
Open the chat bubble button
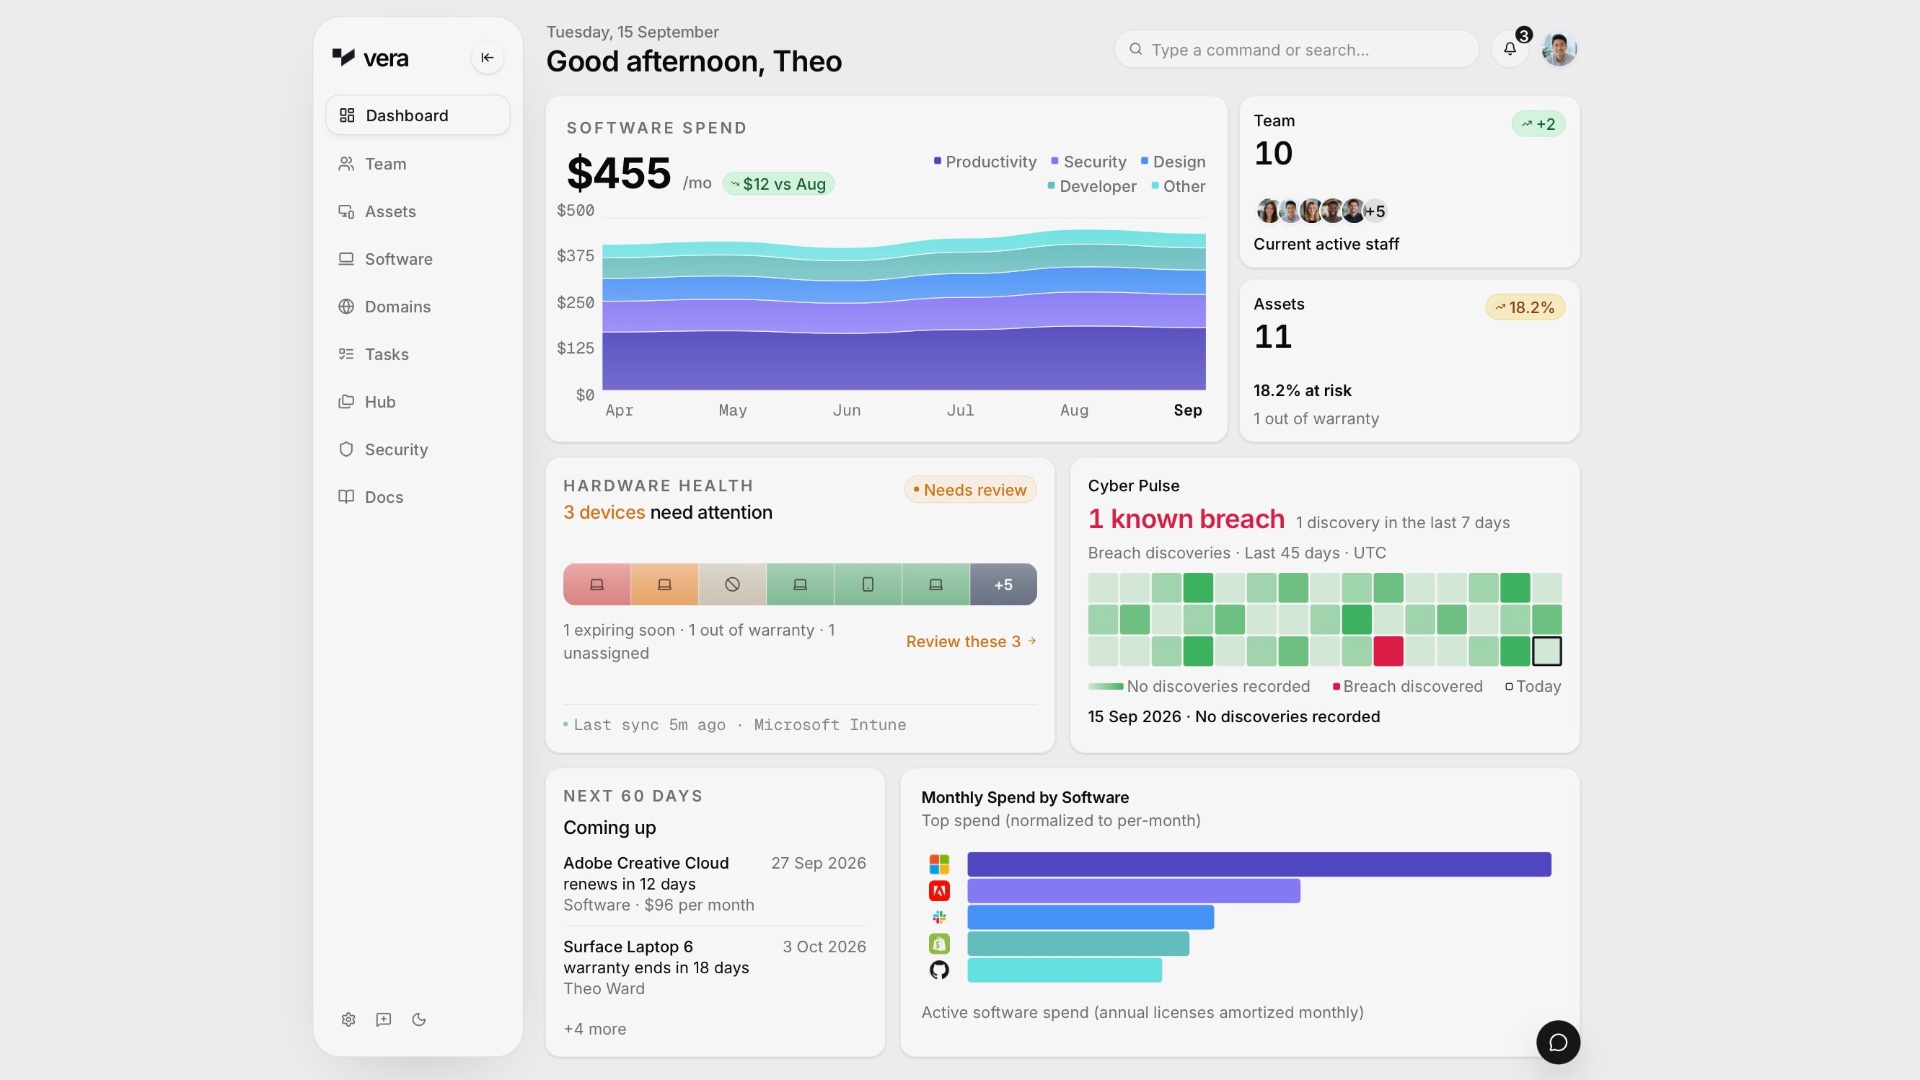click(1558, 1043)
